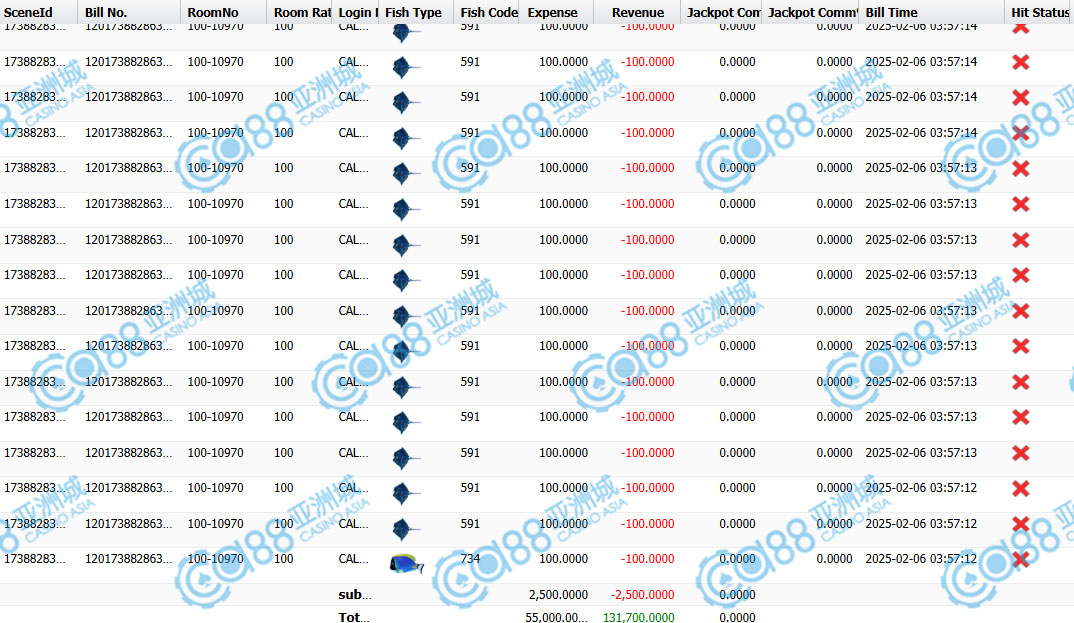
Task: Sort by the Revenue column header
Action: (x=638, y=12)
